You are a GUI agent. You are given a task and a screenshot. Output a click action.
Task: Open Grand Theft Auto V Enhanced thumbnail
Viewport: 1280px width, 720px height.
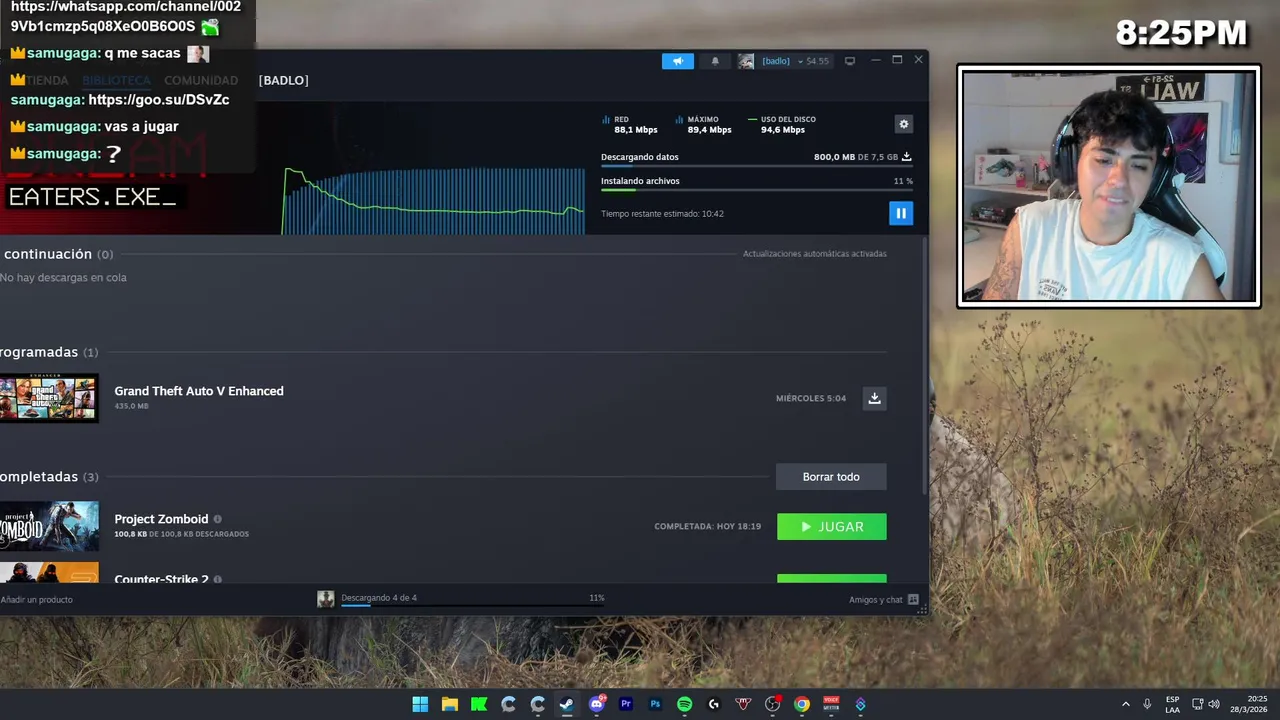pos(49,398)
